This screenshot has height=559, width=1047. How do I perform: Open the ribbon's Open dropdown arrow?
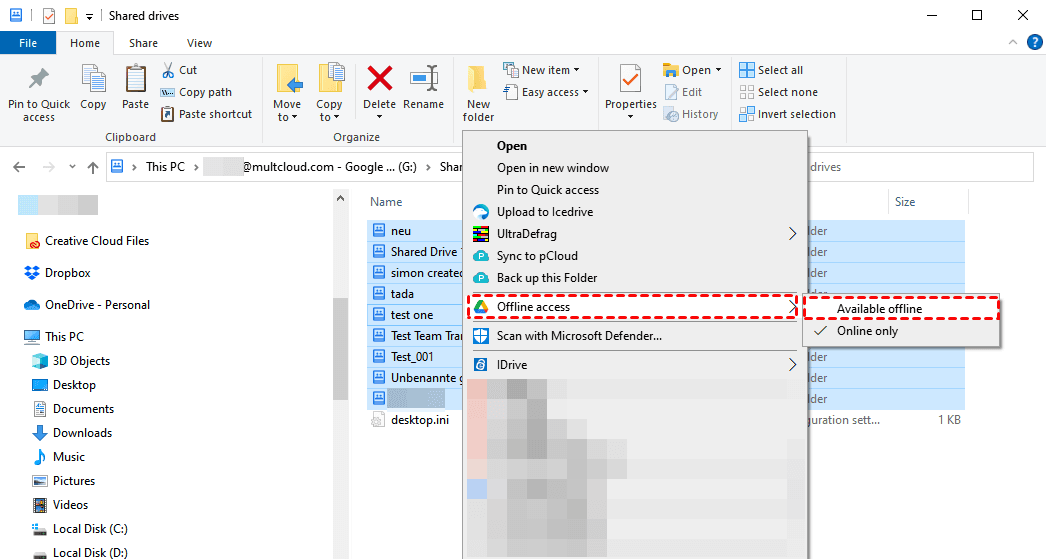click(x=718, y=70)
